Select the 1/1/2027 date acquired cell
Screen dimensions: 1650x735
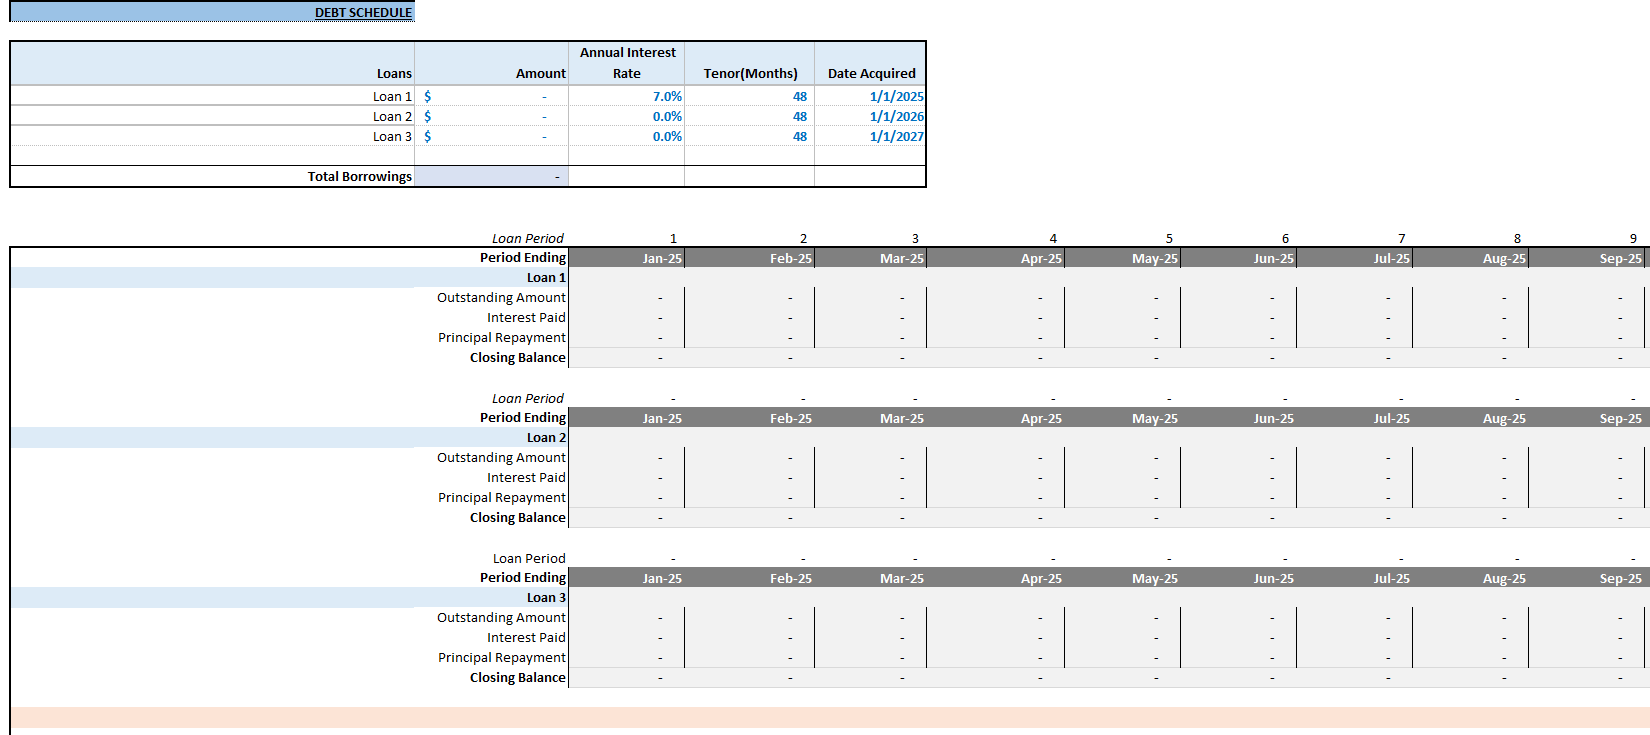coord(871,136)
